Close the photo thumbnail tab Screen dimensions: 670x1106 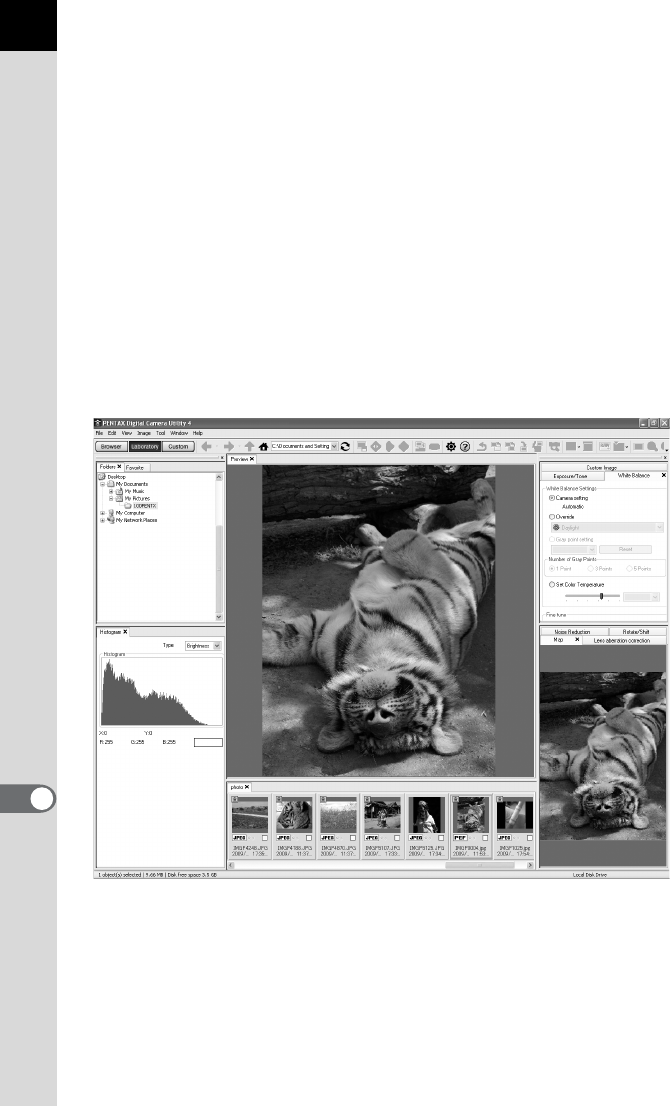tap(247, 787)
